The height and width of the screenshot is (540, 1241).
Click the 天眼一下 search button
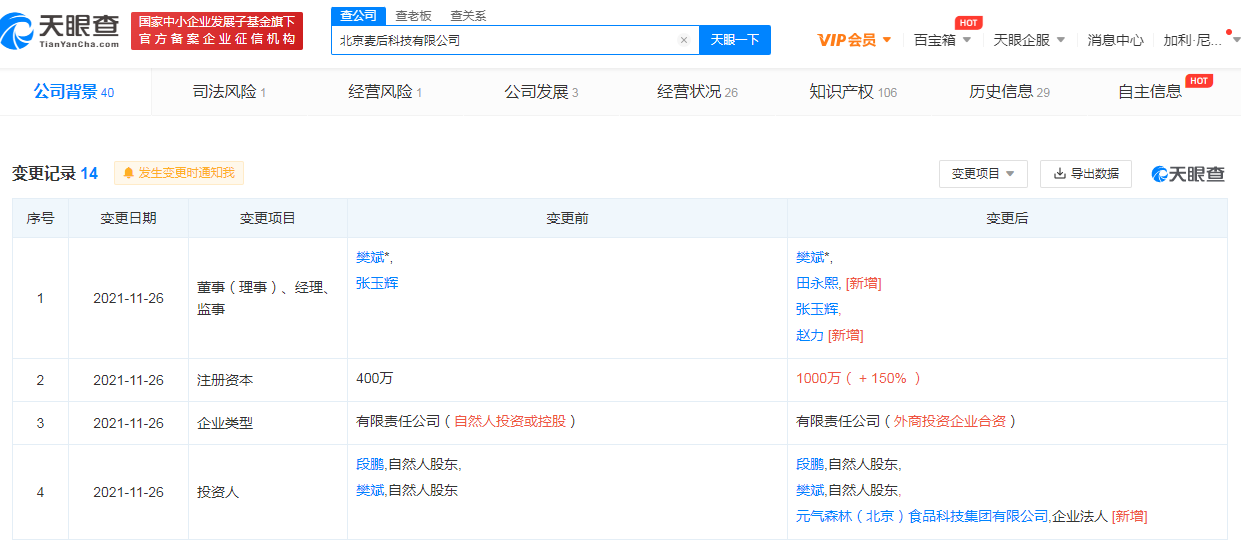click(734, 40)
